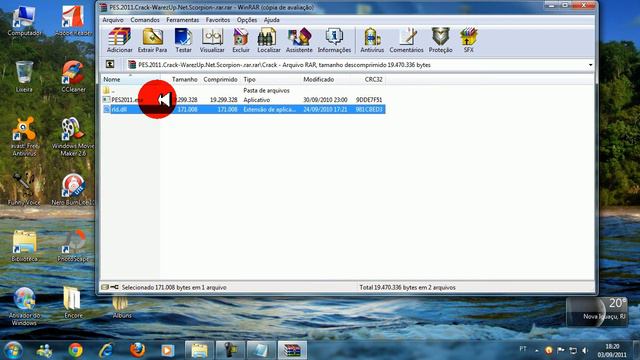Open the Comandos menu
The width and height of the screenshot is (640, 360).
tap(145, 20)
